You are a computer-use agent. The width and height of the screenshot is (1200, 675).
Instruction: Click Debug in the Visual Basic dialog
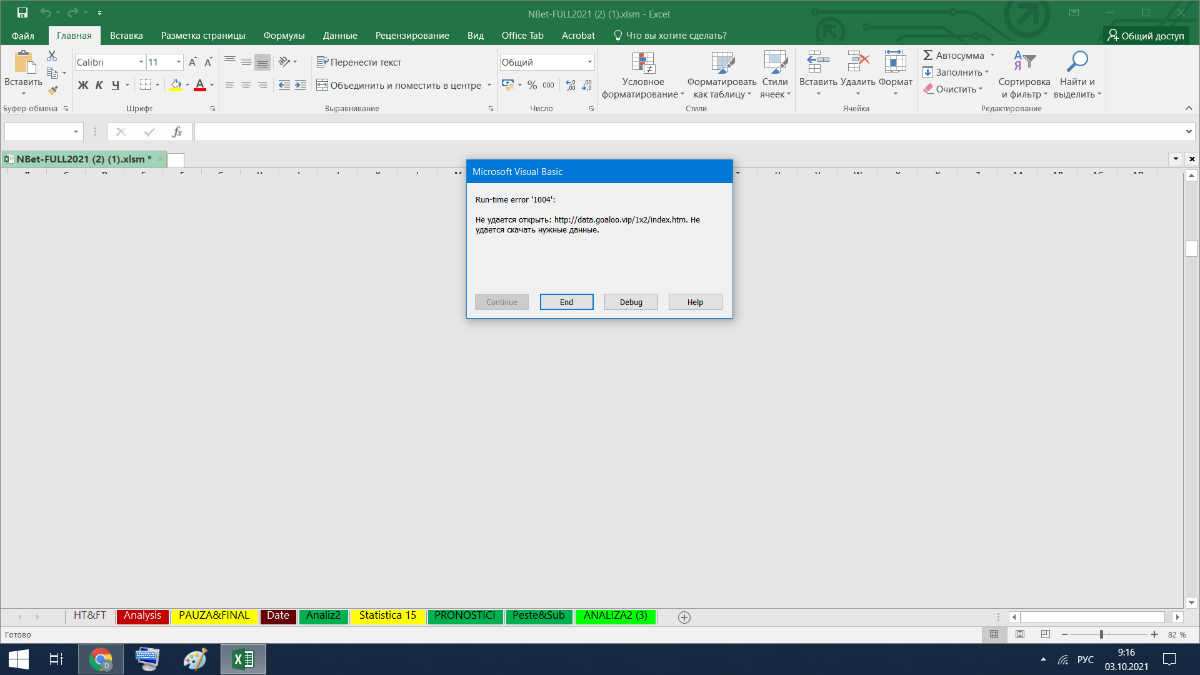631,302
